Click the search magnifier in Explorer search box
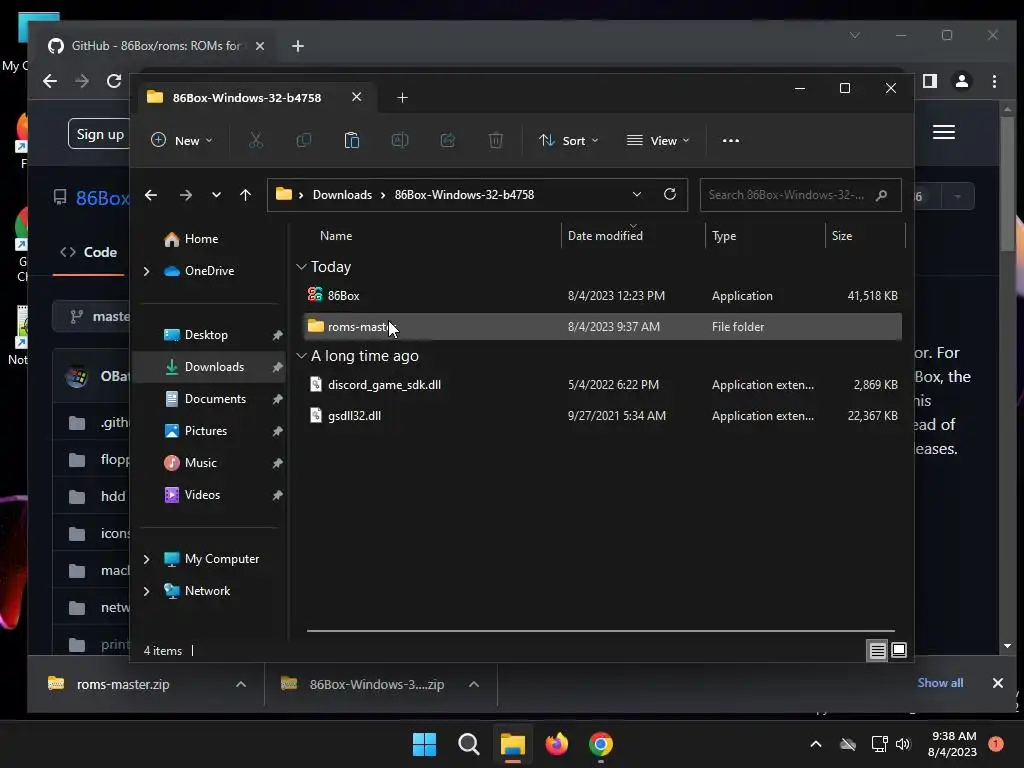Screen dimensions: 1024x768 click(881, 195)
